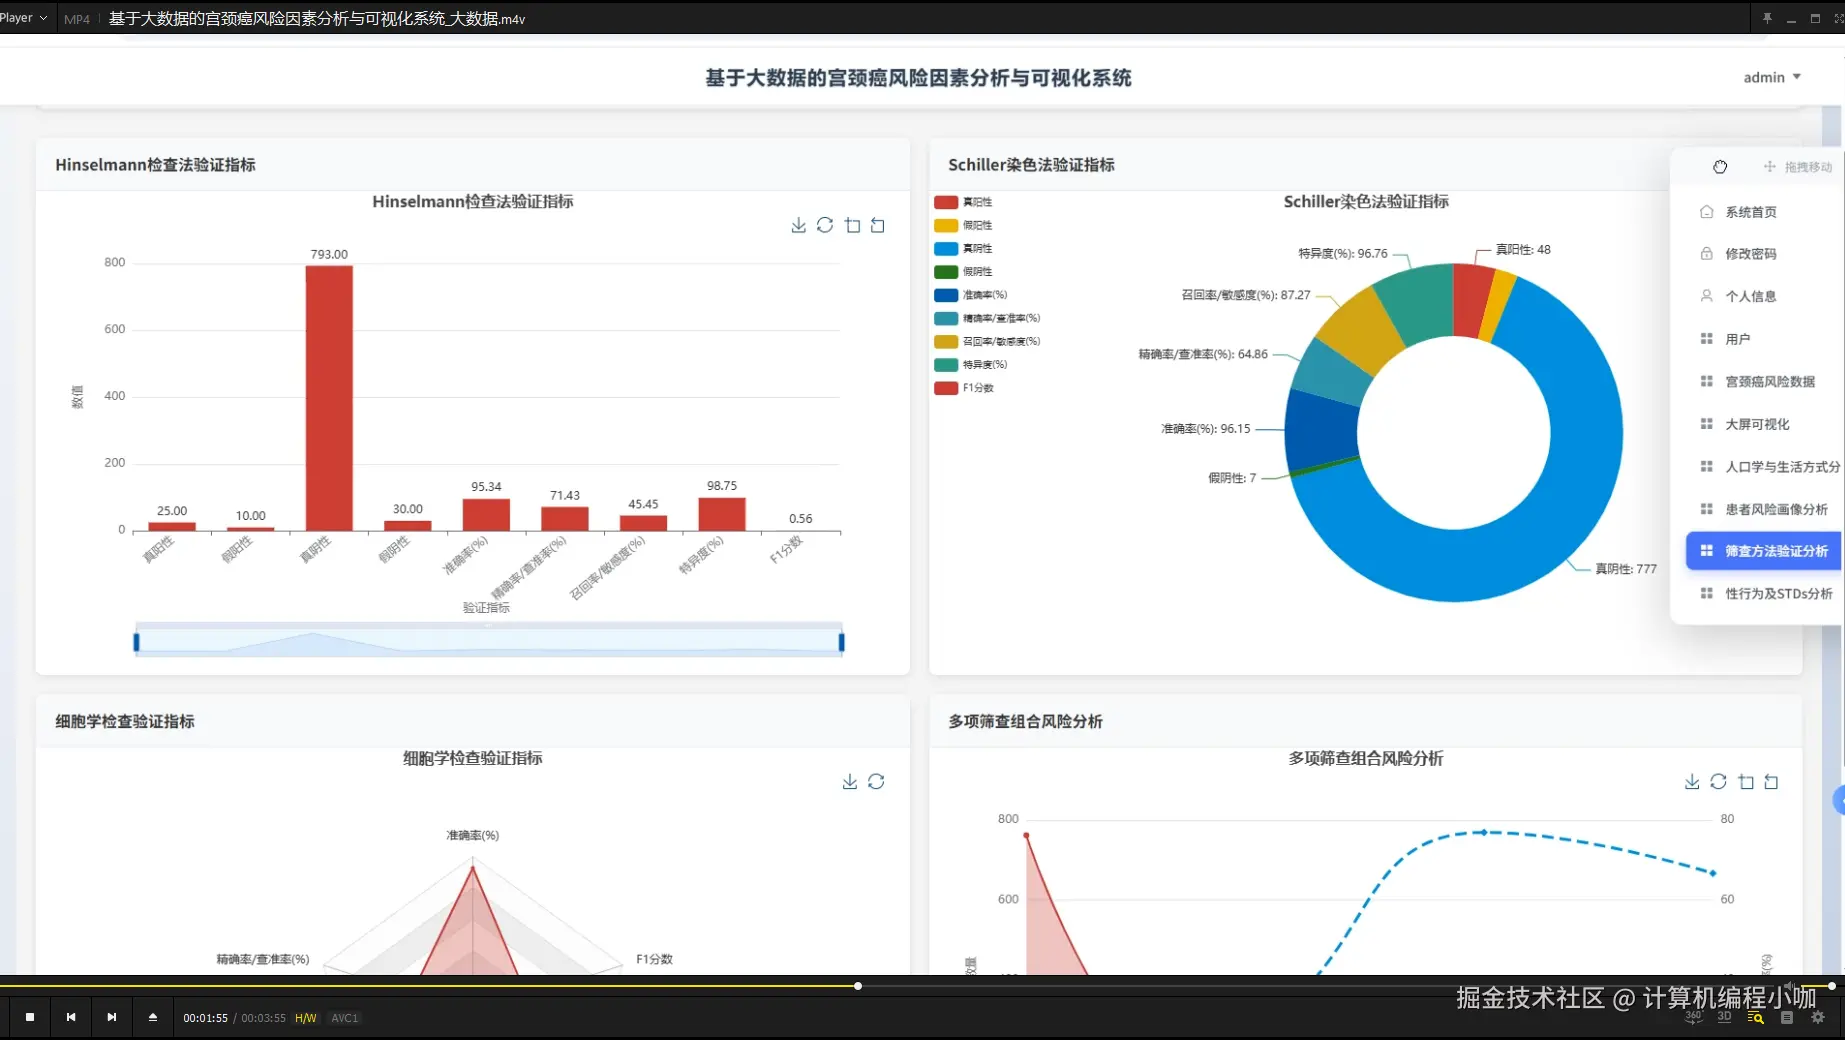The image size is (1845, 1040).
Task: Download the Hinselmann bar chart as image
Action: [x=798, y=225]
